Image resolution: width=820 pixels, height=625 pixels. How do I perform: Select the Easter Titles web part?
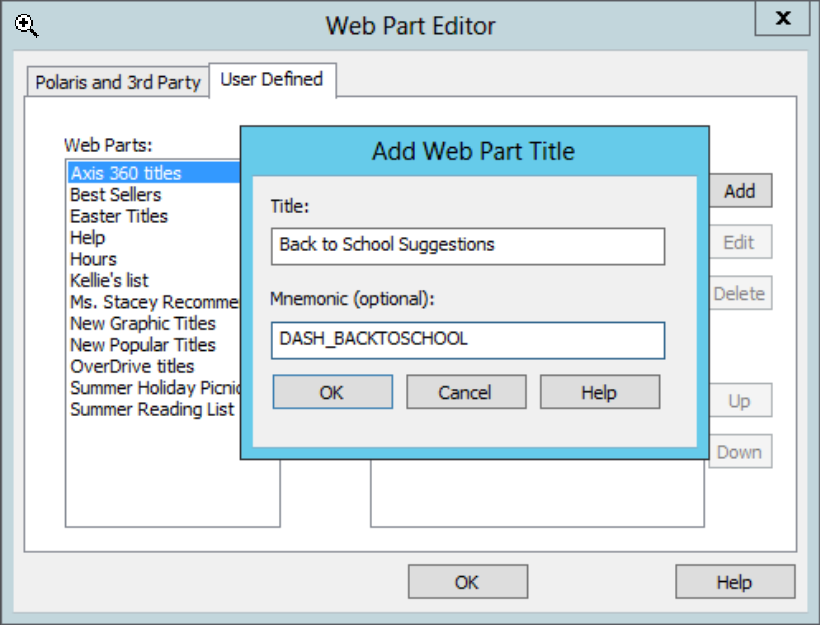[119, 216]
